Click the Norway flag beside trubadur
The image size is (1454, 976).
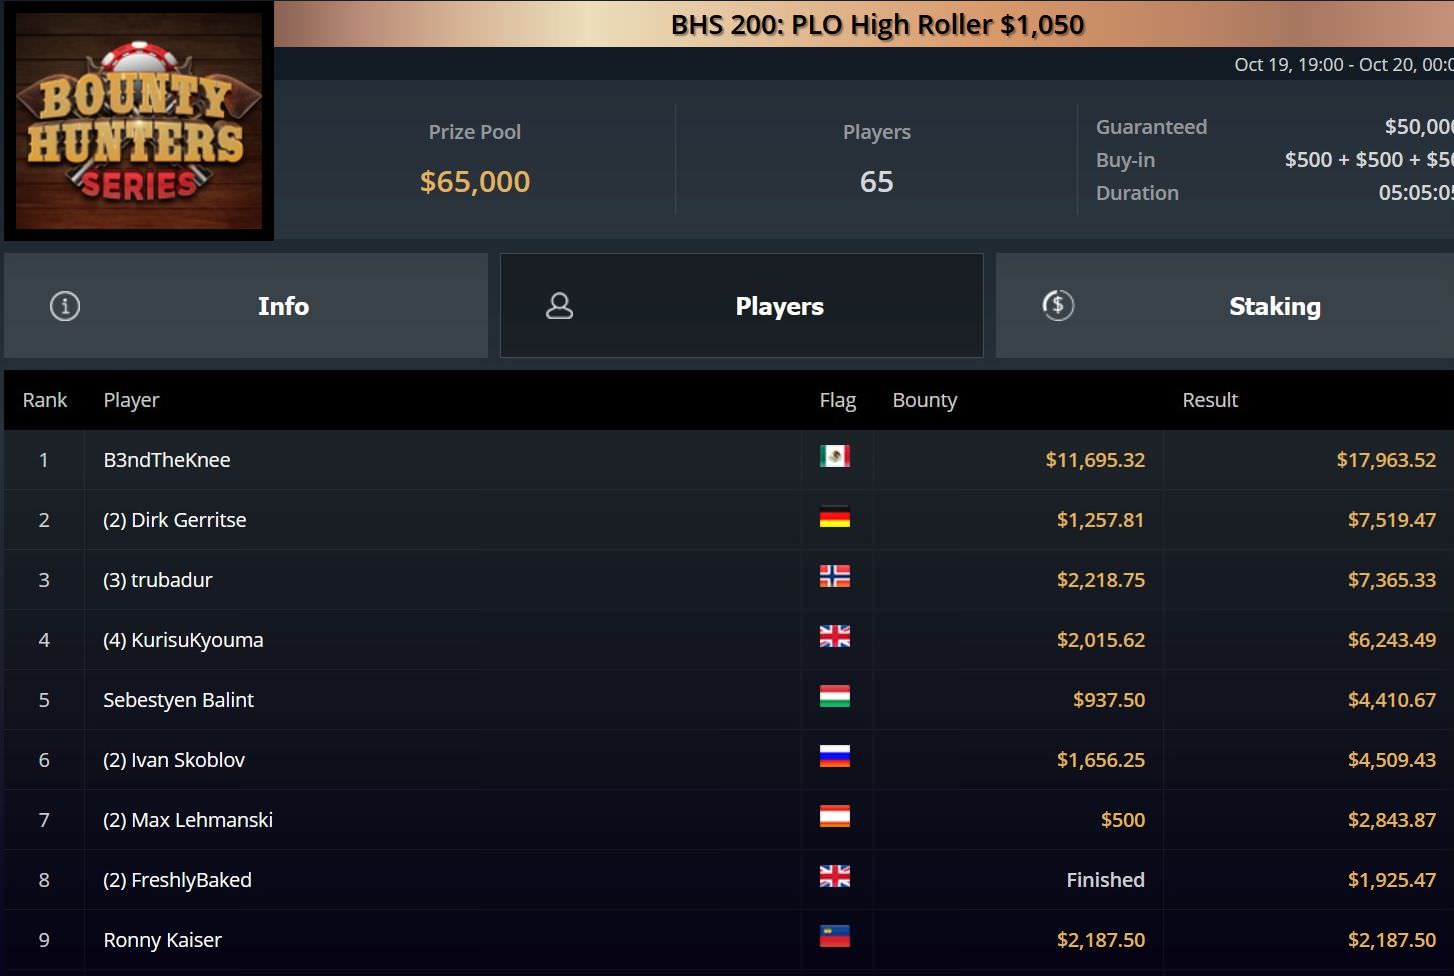pos(835,577)
